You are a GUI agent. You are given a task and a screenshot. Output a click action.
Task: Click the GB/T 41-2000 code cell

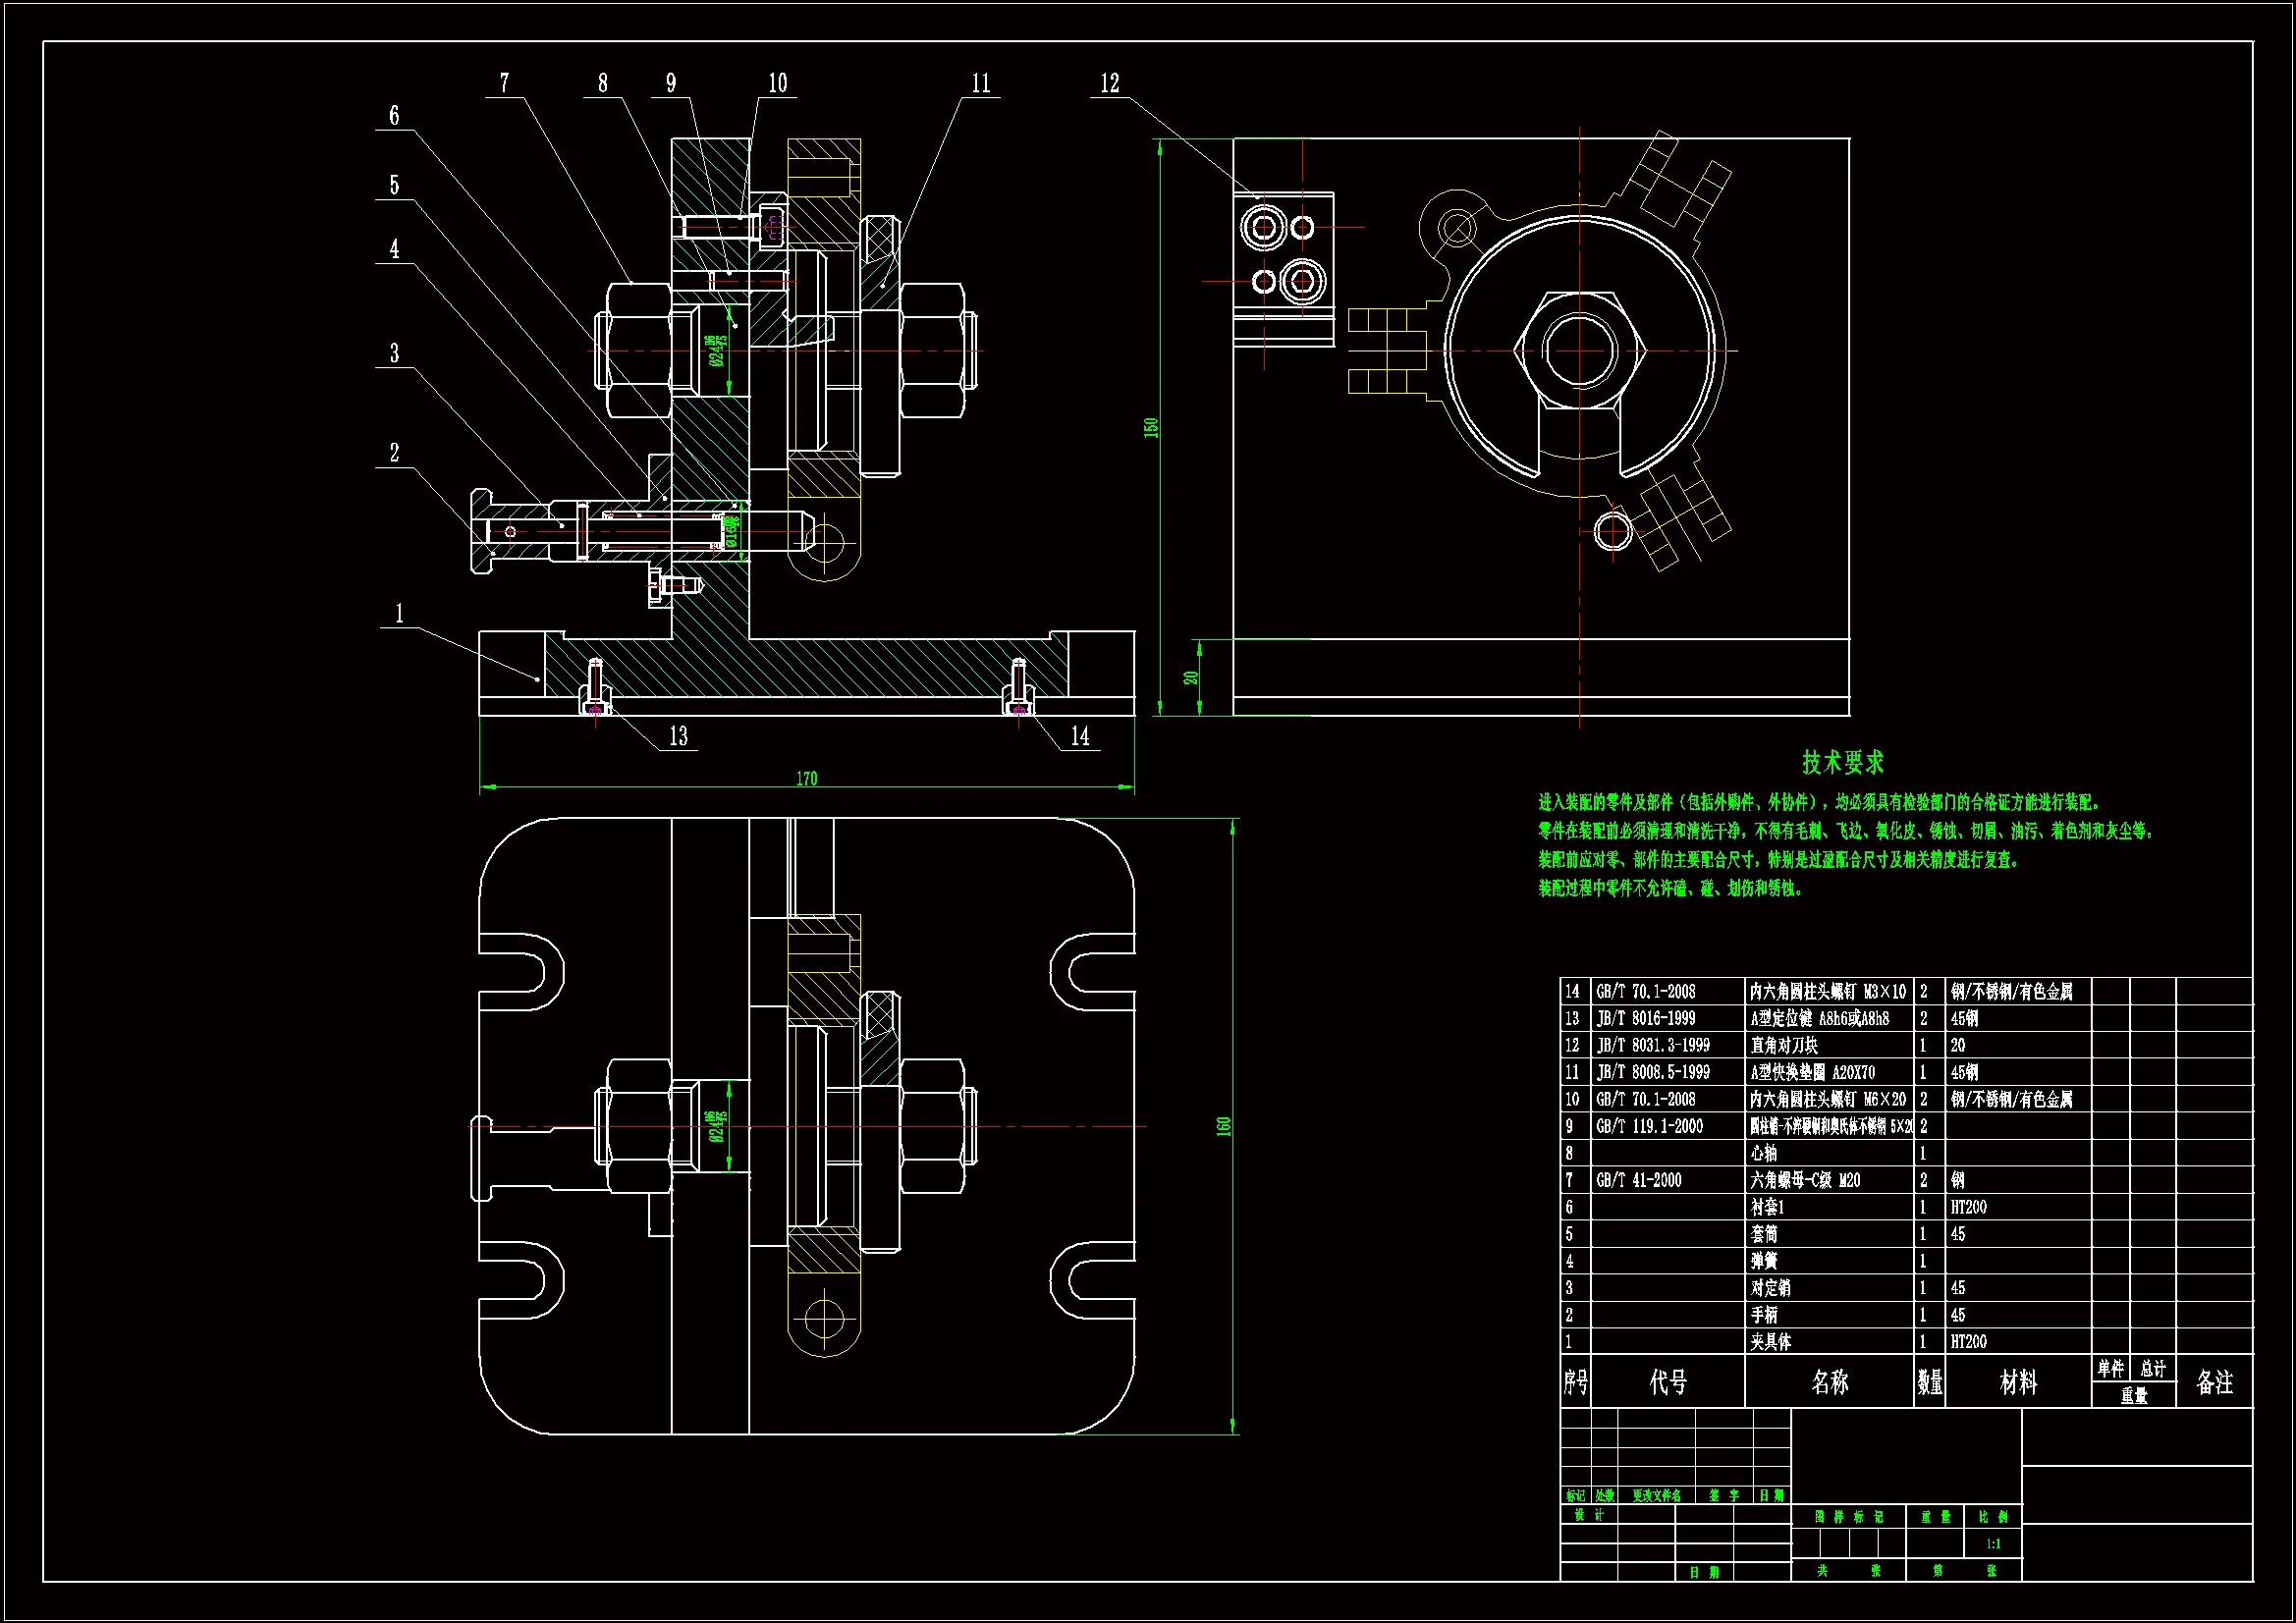click(1638, 1180)
